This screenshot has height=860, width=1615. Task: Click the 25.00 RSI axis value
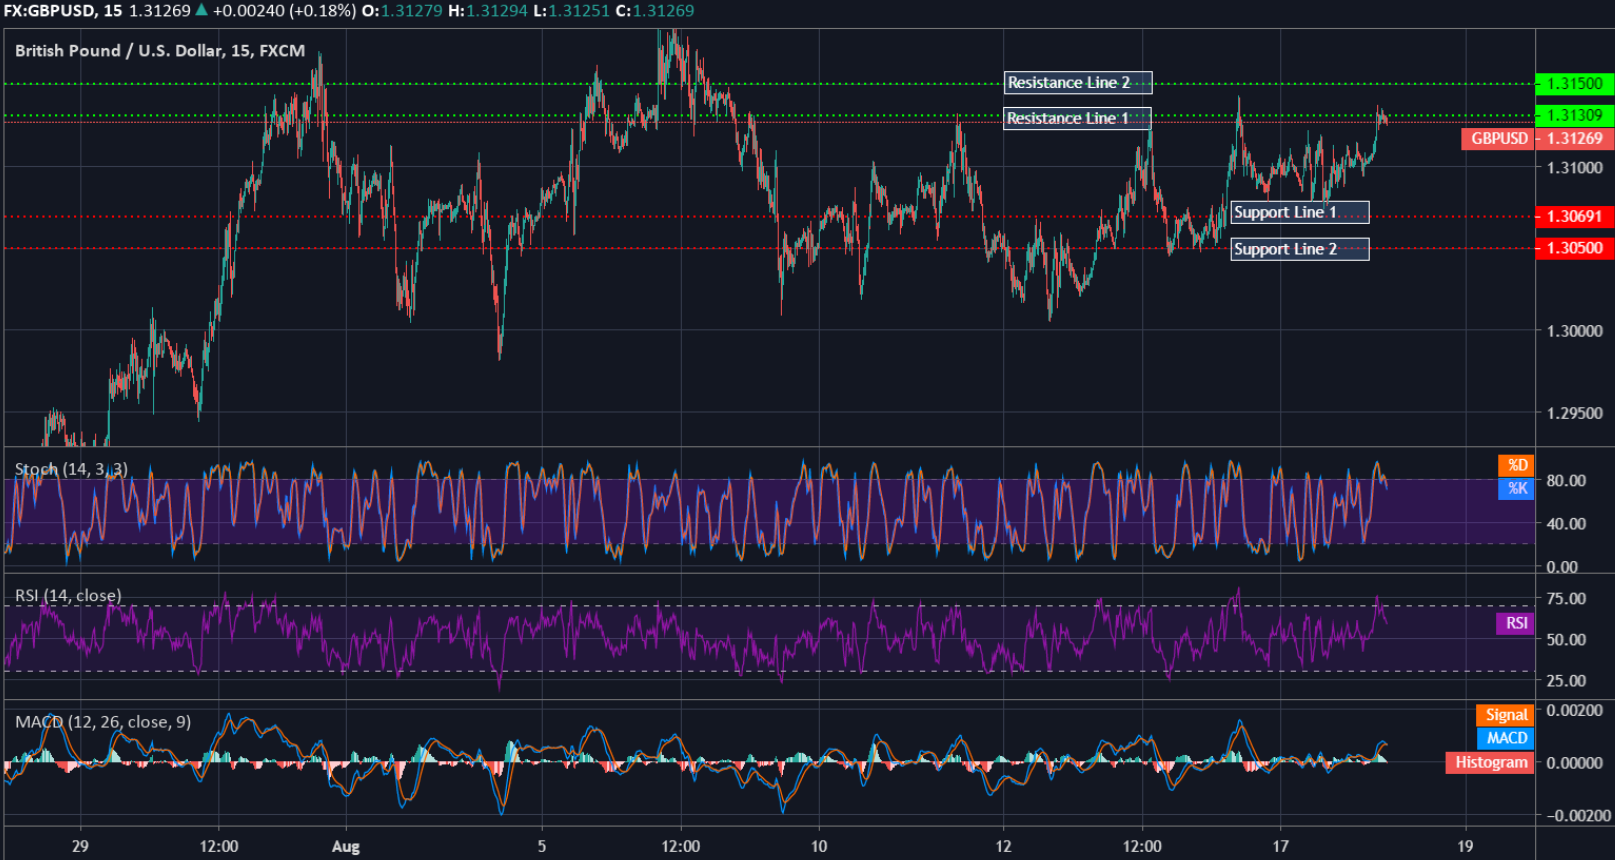[1566, 681]
